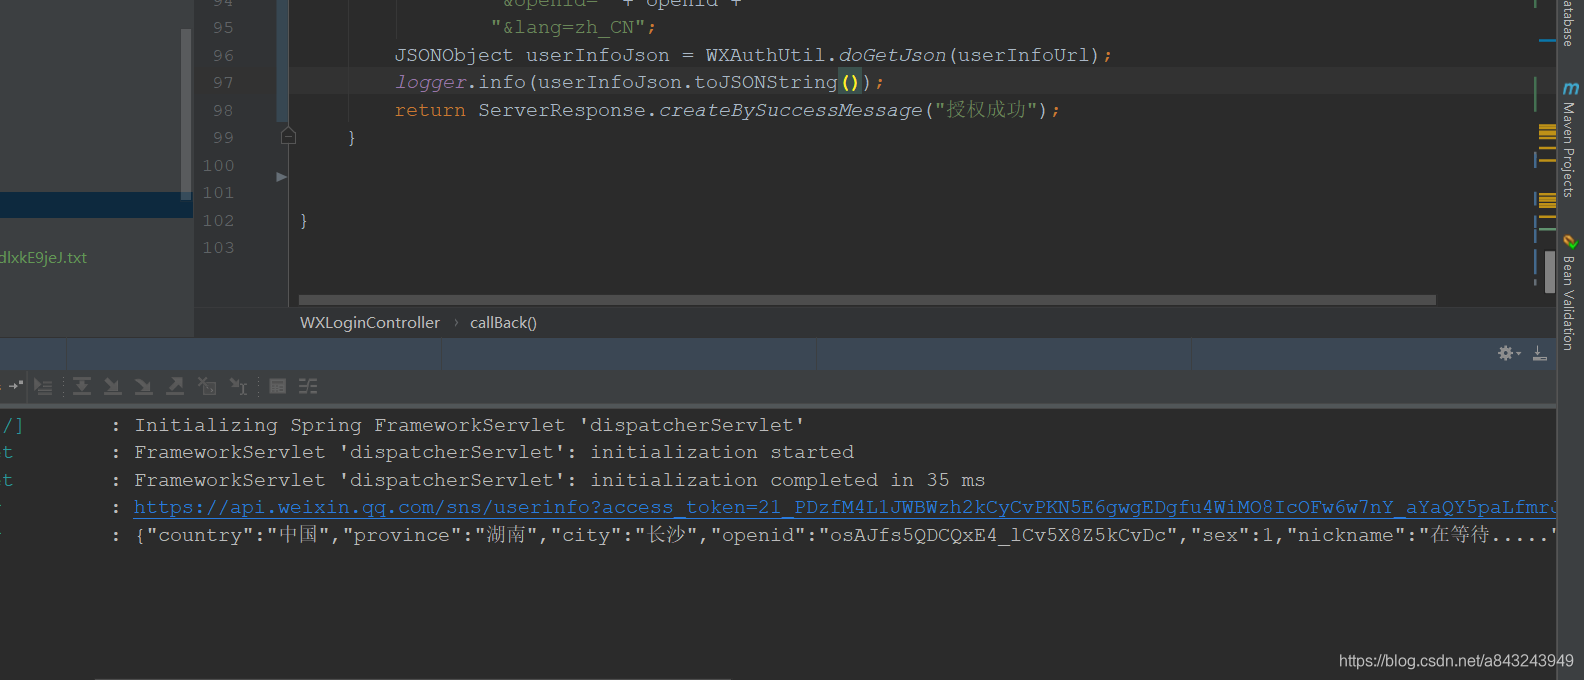
Task: Select the dlxkE9jeJ.txt file in project tree
Action: 43,258
